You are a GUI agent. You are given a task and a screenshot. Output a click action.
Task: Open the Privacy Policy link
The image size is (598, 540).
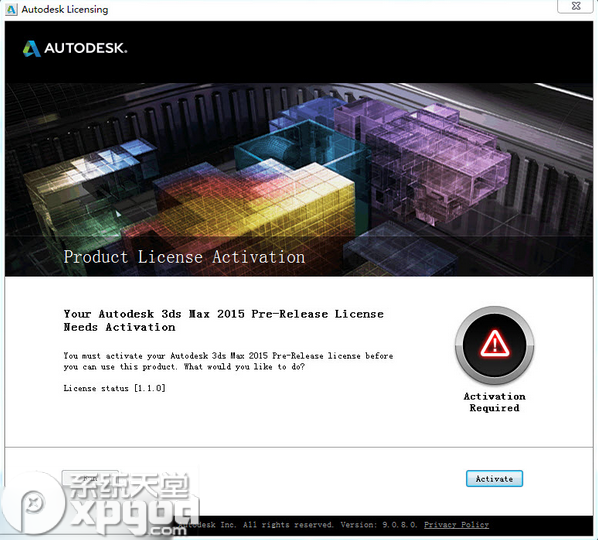coord(457,525)
